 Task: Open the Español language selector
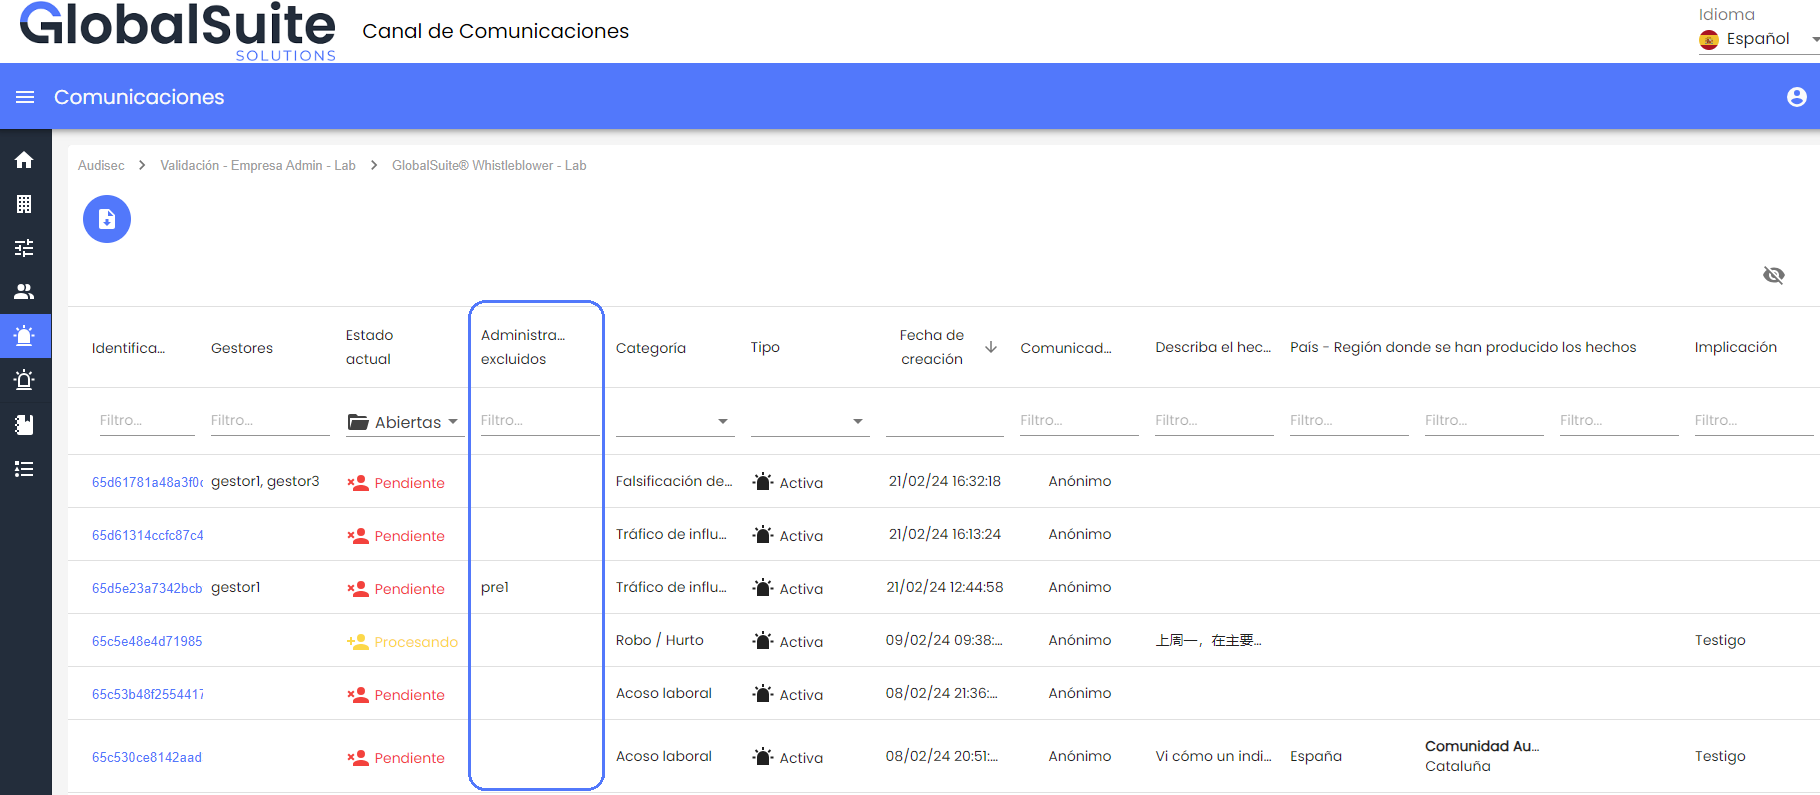(x=1758, y=39)
